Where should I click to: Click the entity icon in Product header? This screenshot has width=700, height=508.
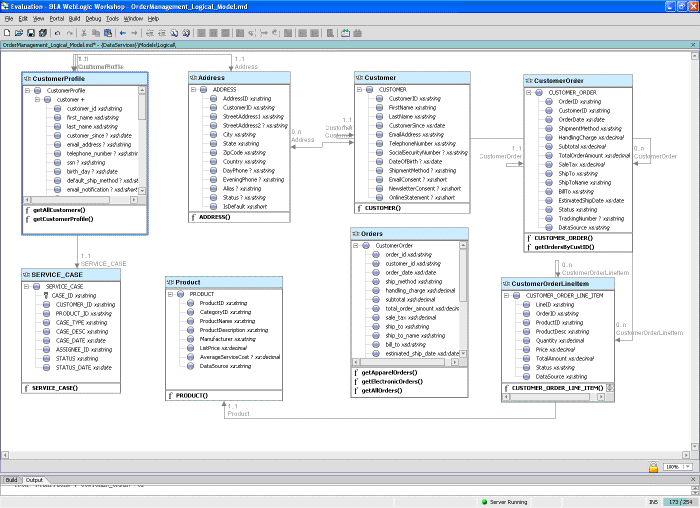tap(170, 282)
